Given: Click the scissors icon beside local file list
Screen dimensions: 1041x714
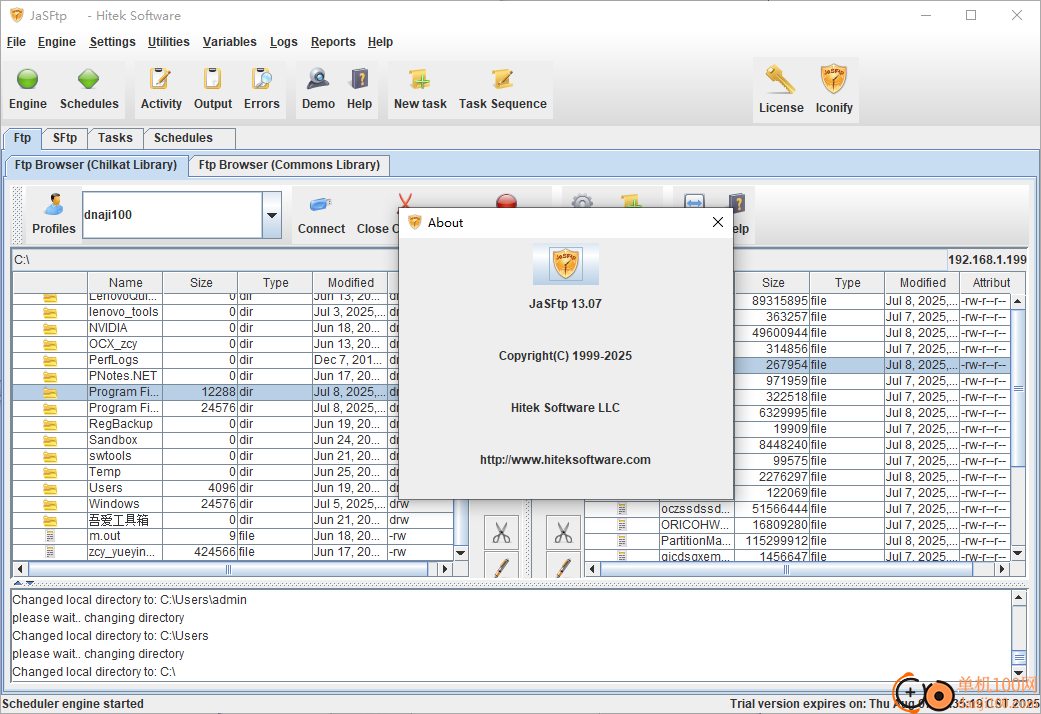Looking at the screenshot, I should 501,533.
